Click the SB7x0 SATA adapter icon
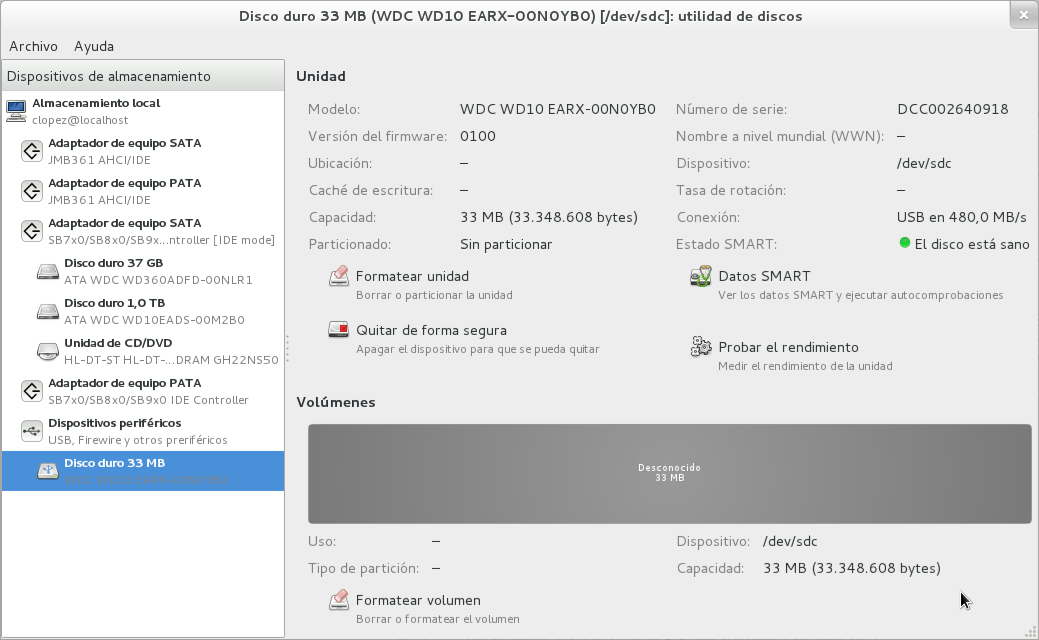This screenshot has height=640, width=1039. pyautogui.click(x=32, y=231)
